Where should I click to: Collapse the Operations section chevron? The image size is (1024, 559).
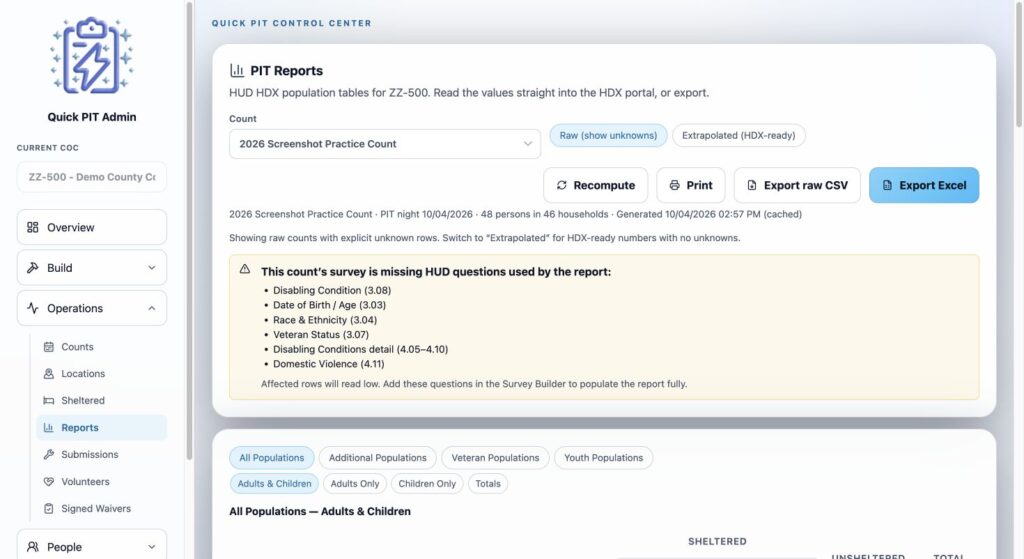pyautogui.click(x=152, y=308)
